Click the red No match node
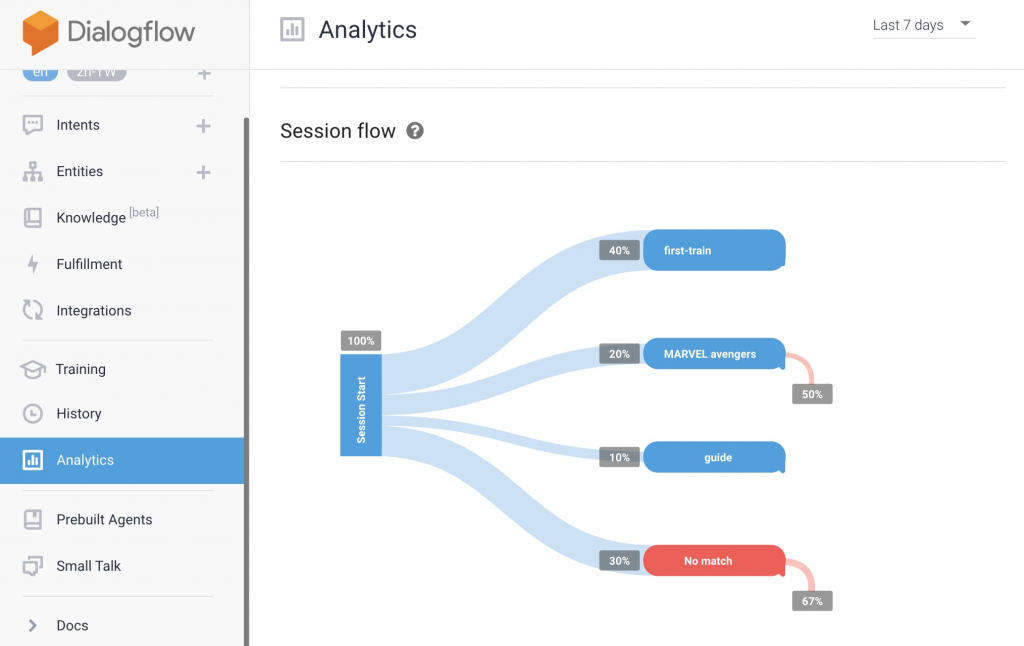The image size is (1024, 646). (x=713, y=561)
